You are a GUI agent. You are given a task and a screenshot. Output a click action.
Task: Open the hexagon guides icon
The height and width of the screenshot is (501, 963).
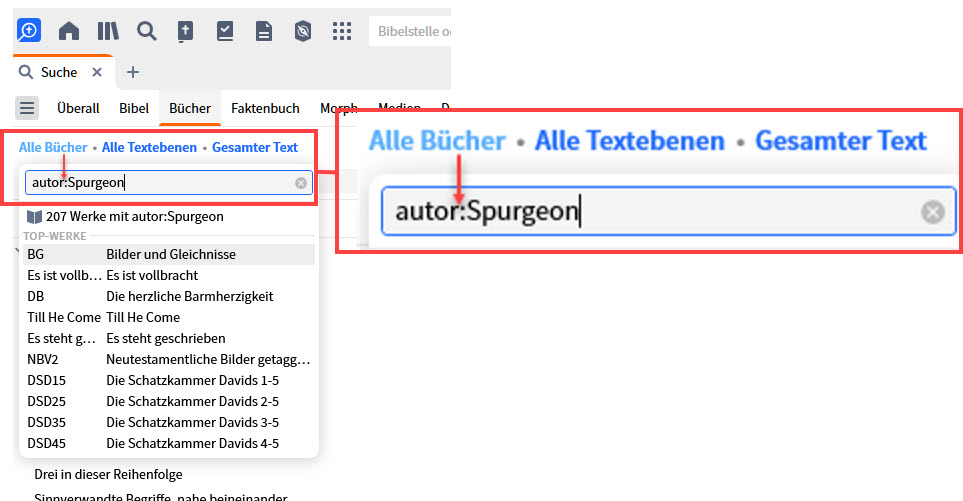[303, 31]
